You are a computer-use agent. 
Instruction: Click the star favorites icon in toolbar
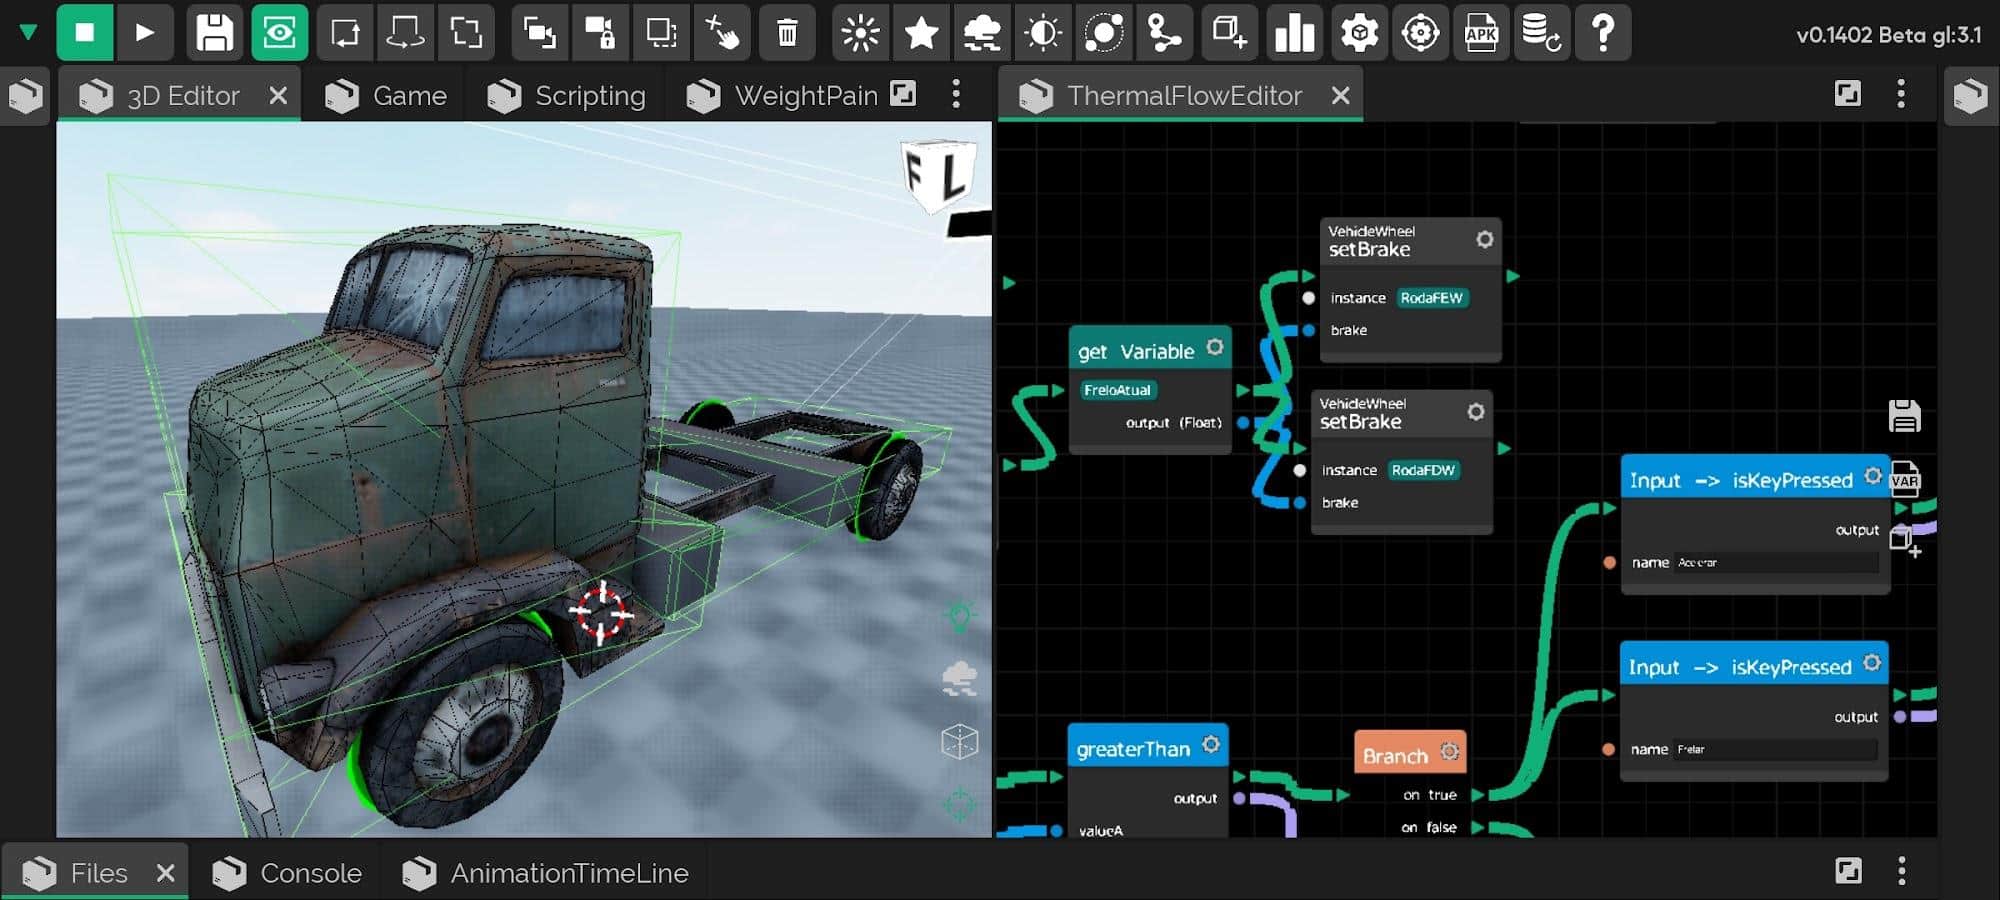coord(920,33)
